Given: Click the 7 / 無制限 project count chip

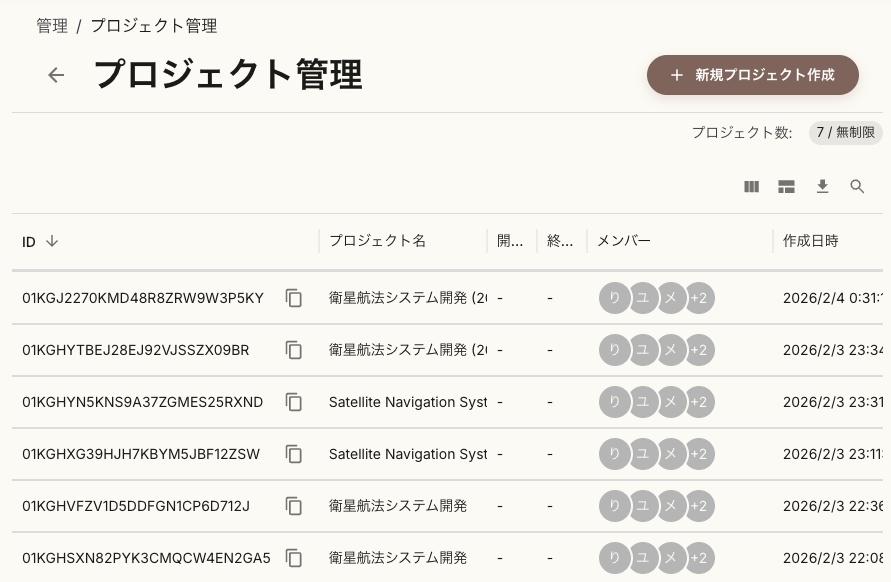Looking at the screenshot, I should [x=845, y=133].
